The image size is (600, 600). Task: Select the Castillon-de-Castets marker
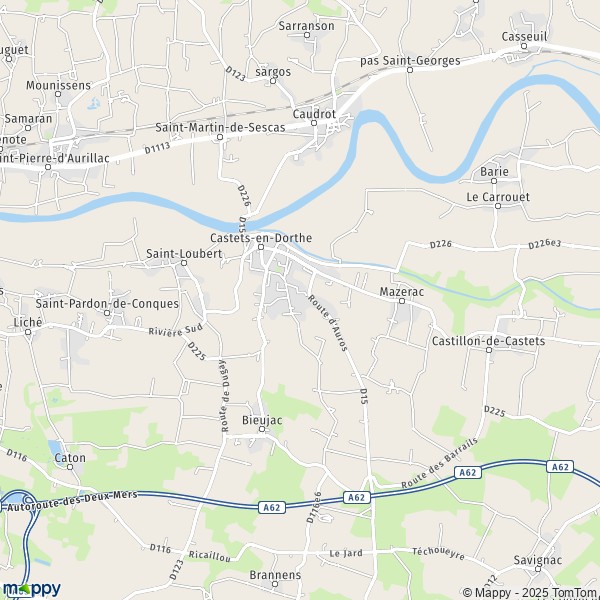coord(489,350)
